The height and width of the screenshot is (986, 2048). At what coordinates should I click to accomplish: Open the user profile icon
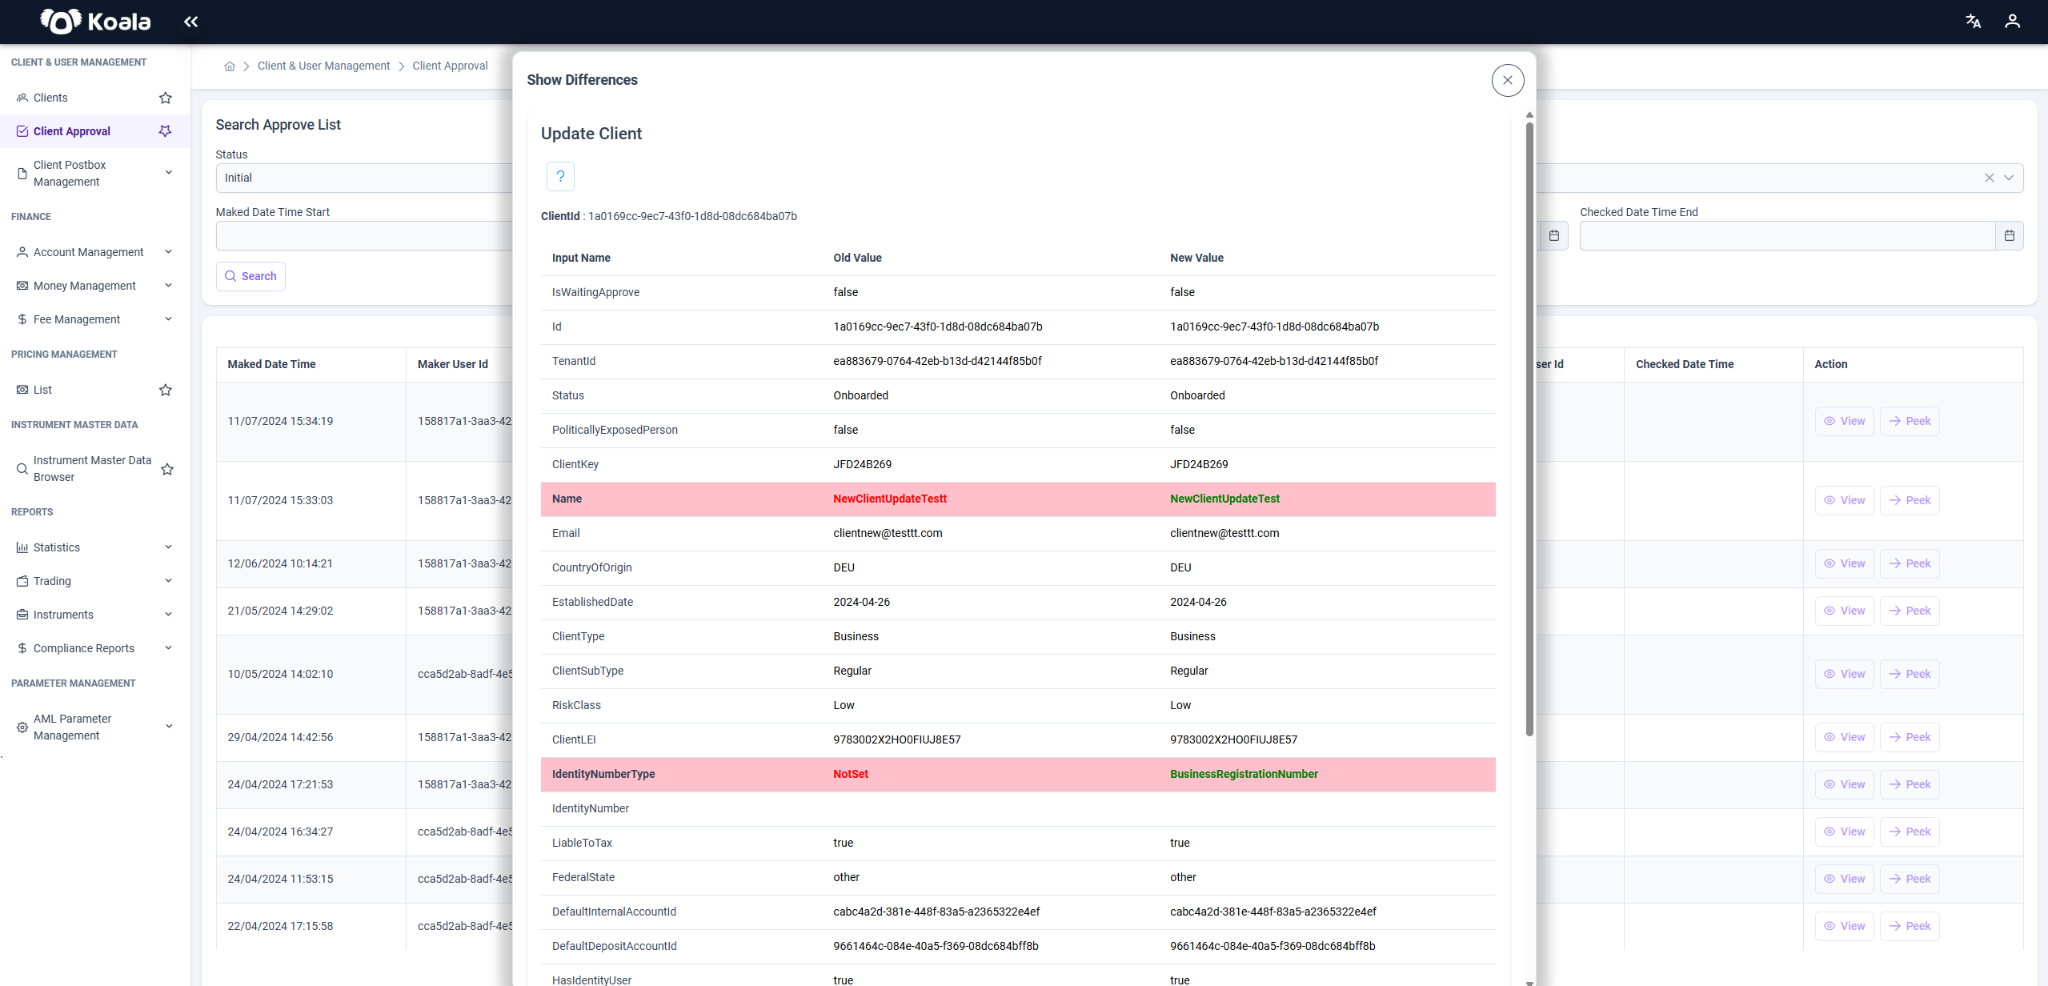2013,21
